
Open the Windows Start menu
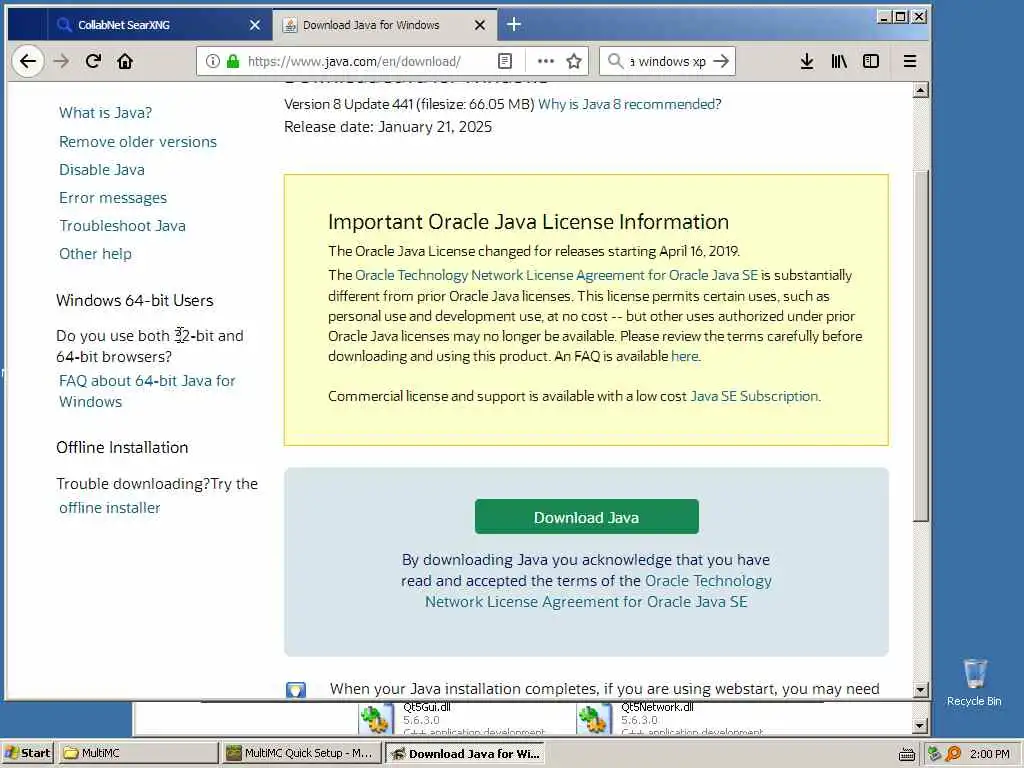click(28, 753)
